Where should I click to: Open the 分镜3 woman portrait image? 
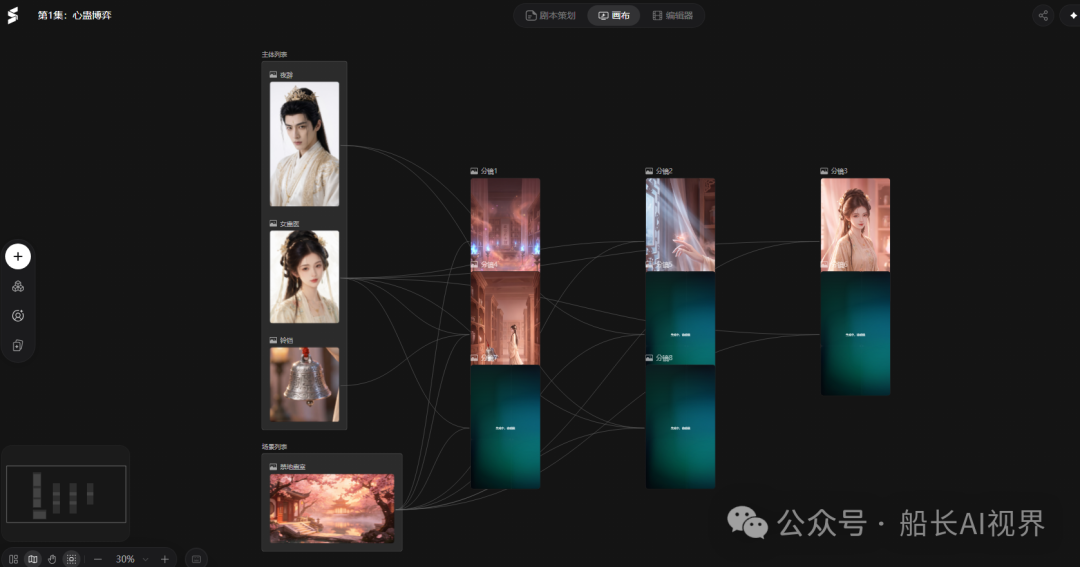point(855,225)
